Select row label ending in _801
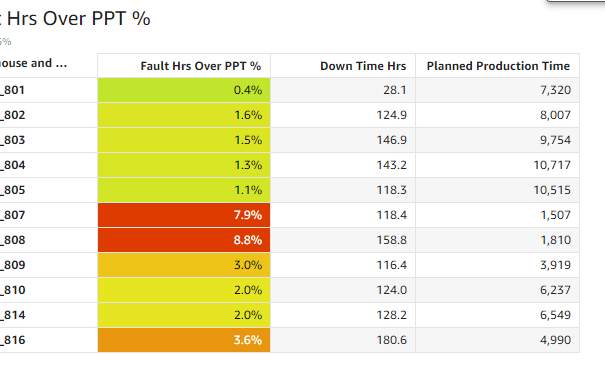Viewport: 605px width, 365px height. 12,90
